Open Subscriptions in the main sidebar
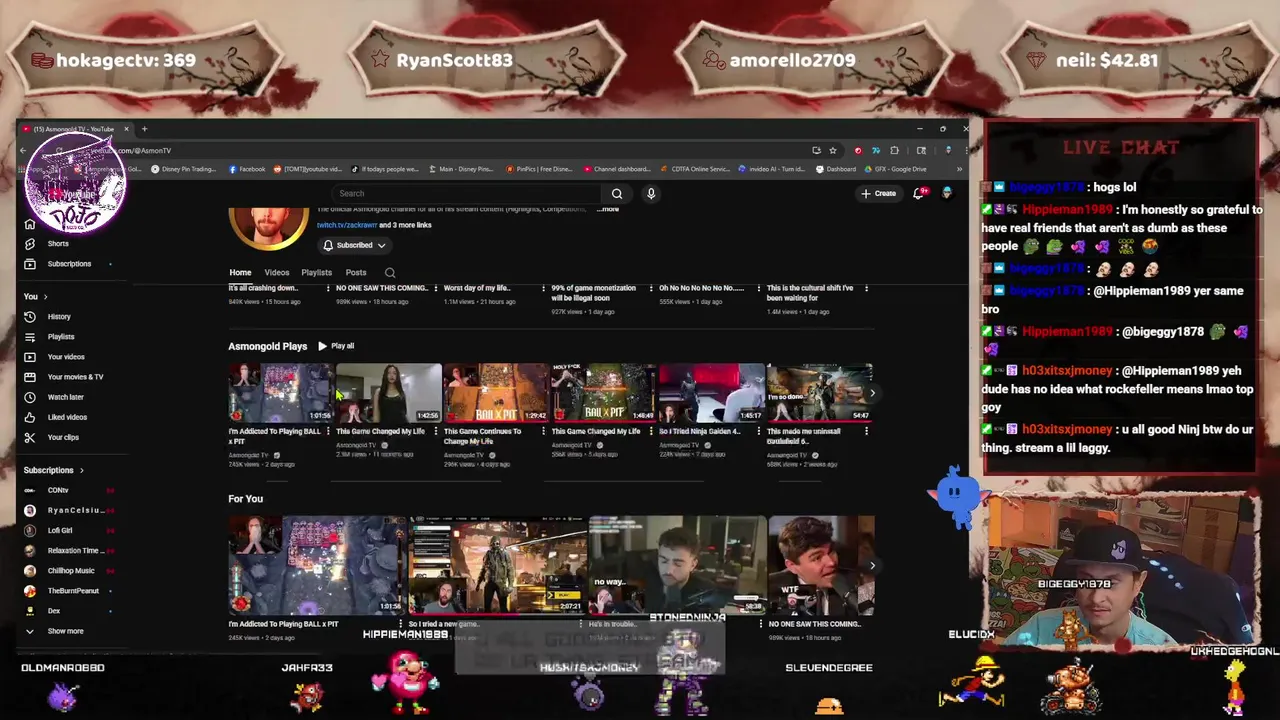 pos(69,264)
